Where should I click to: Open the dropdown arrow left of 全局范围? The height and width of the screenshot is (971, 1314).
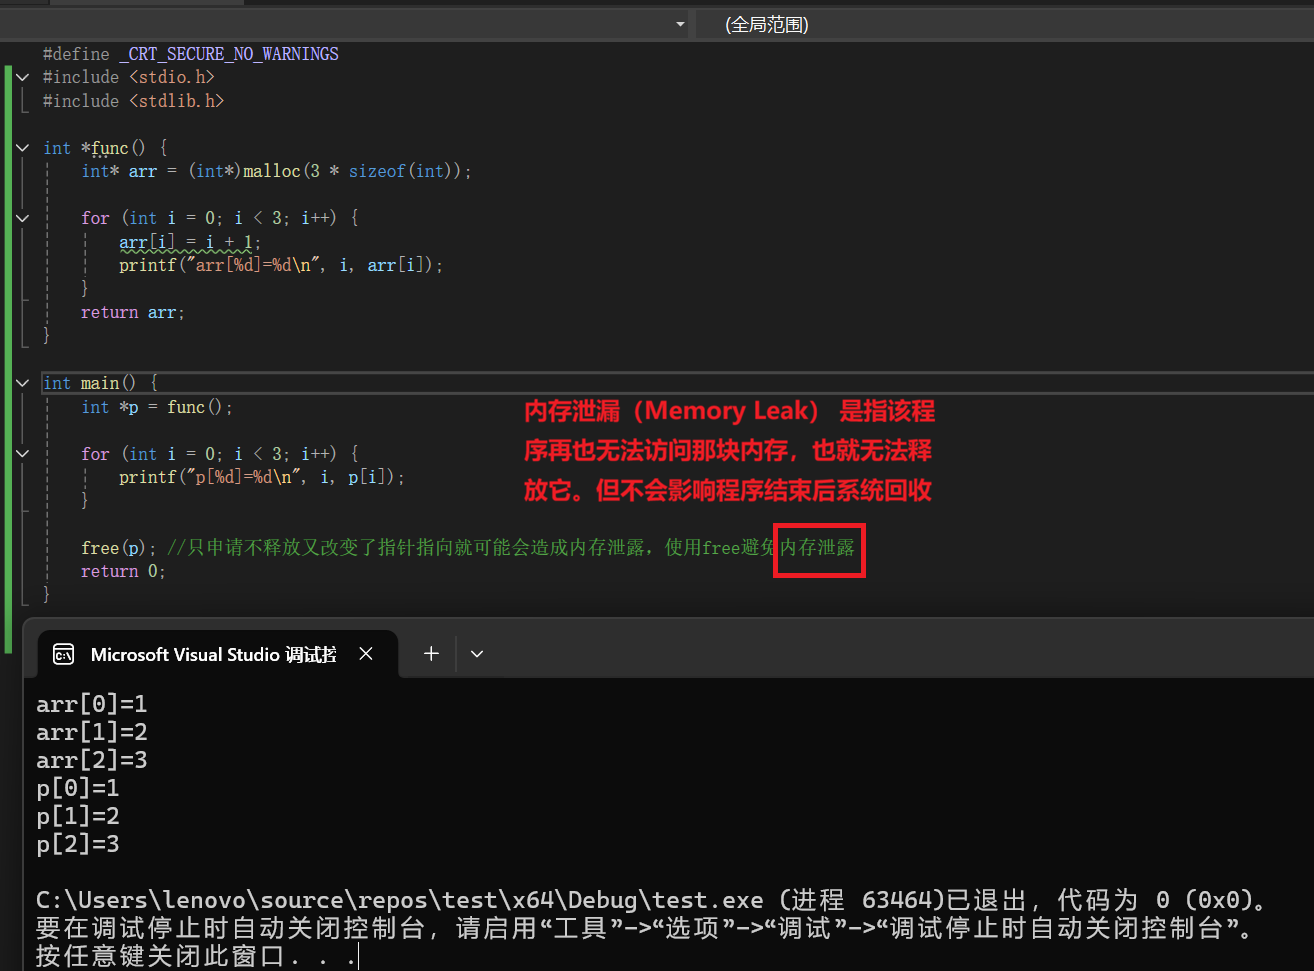click(x=680, y=24)
